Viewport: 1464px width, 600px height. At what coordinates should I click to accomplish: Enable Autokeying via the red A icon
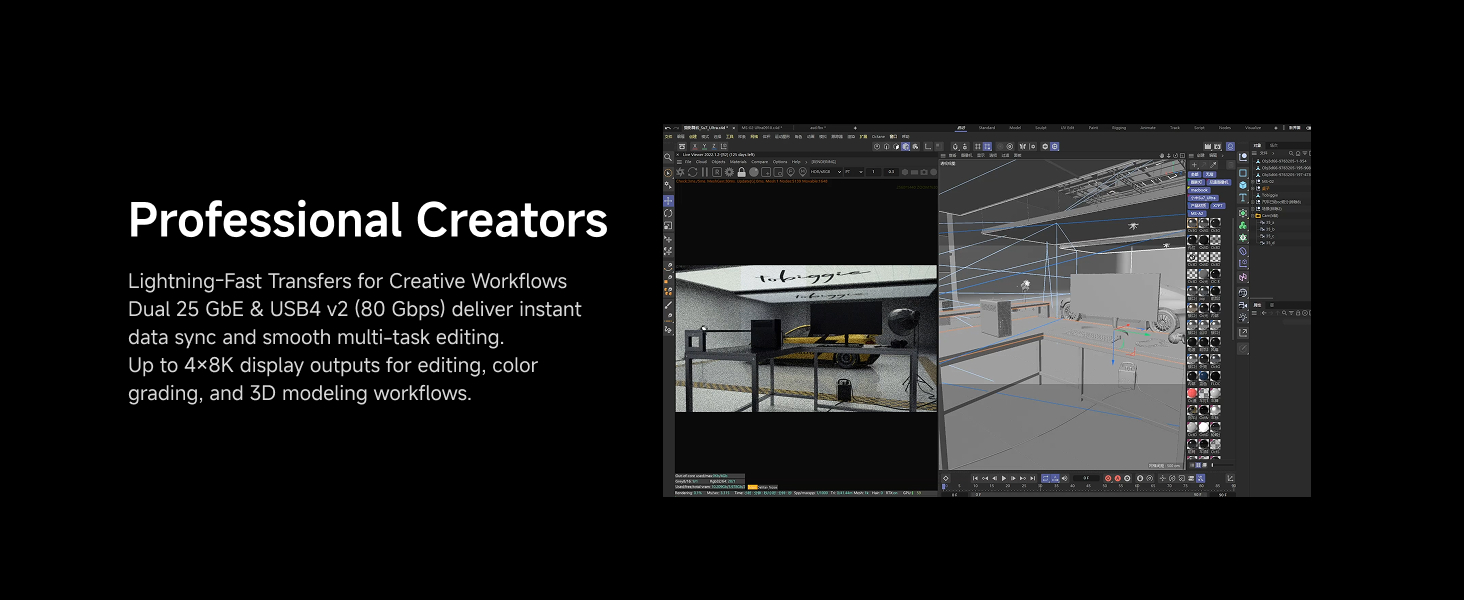pos(1117,478)
